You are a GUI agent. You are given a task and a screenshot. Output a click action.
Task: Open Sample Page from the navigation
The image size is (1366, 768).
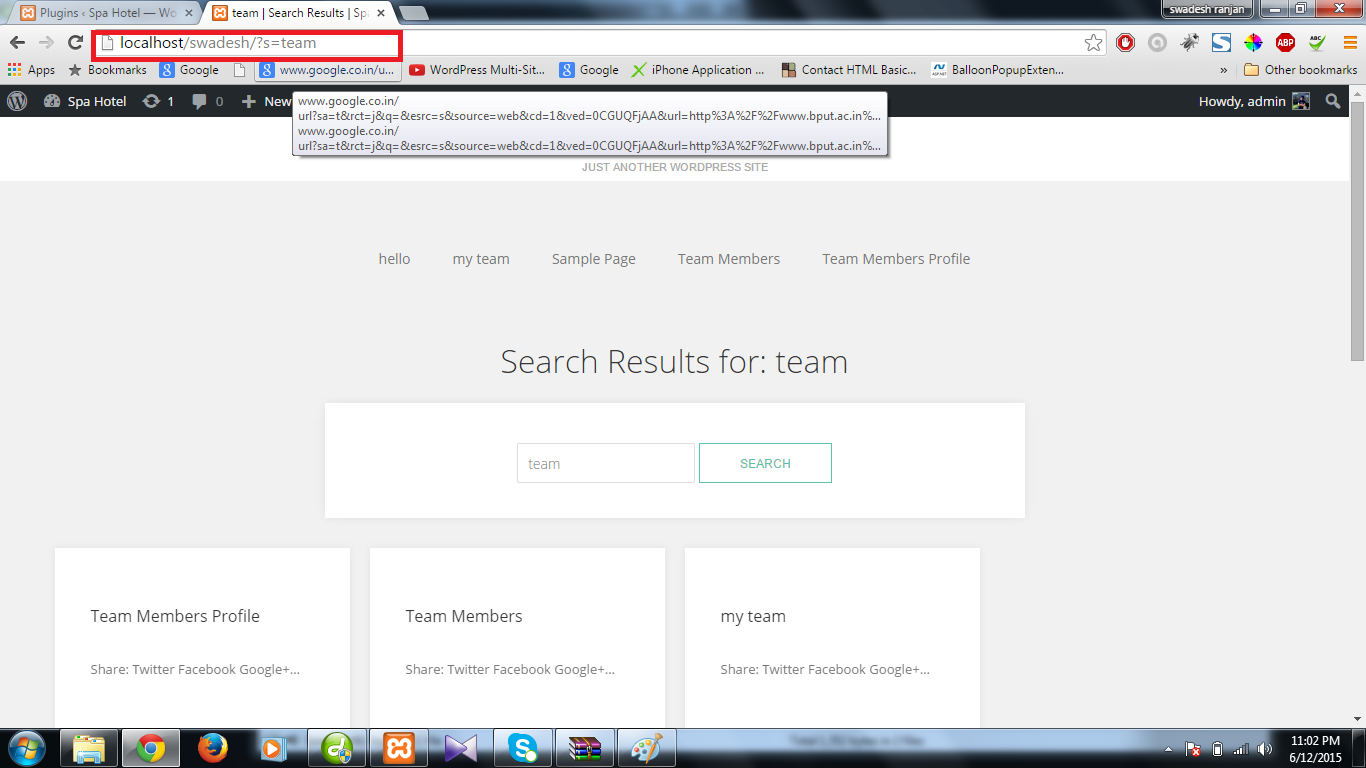point(594,259)
